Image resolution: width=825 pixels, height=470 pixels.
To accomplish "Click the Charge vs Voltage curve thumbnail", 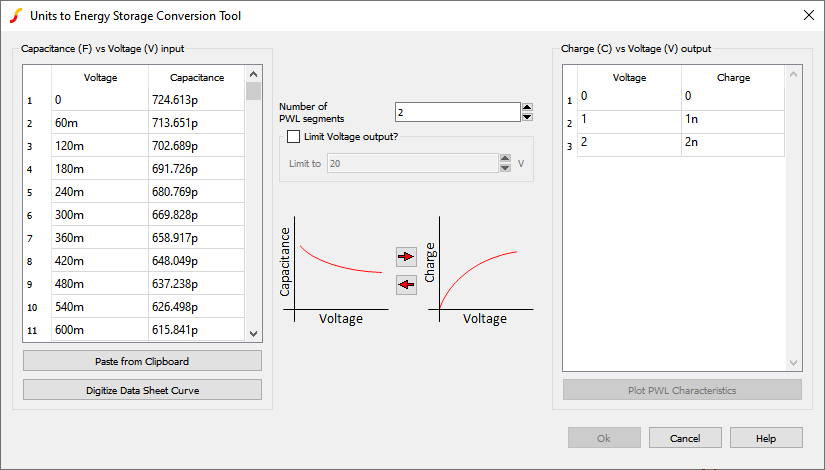I will tap(478, 268).
